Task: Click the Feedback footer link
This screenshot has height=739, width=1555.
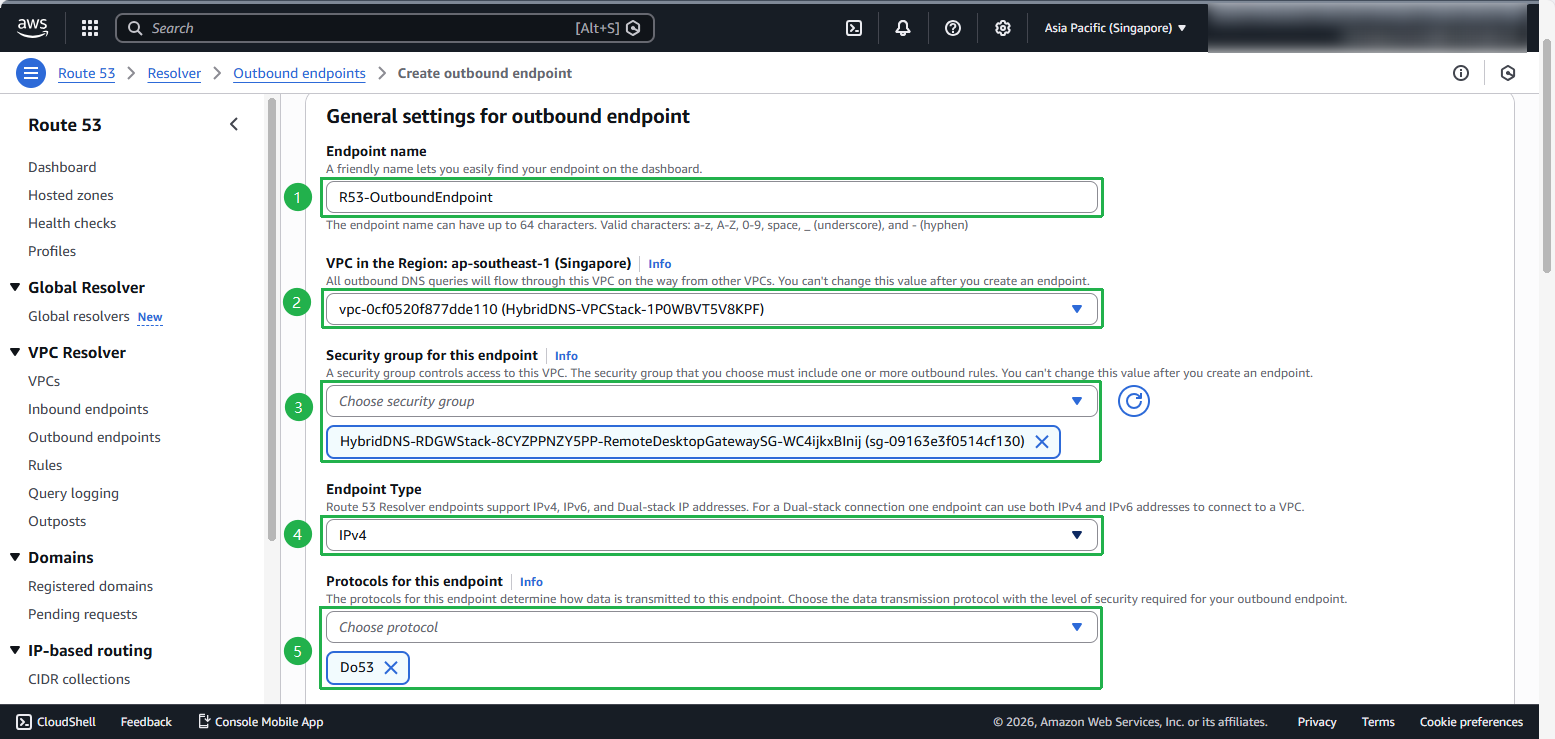Action: point(146,722)
